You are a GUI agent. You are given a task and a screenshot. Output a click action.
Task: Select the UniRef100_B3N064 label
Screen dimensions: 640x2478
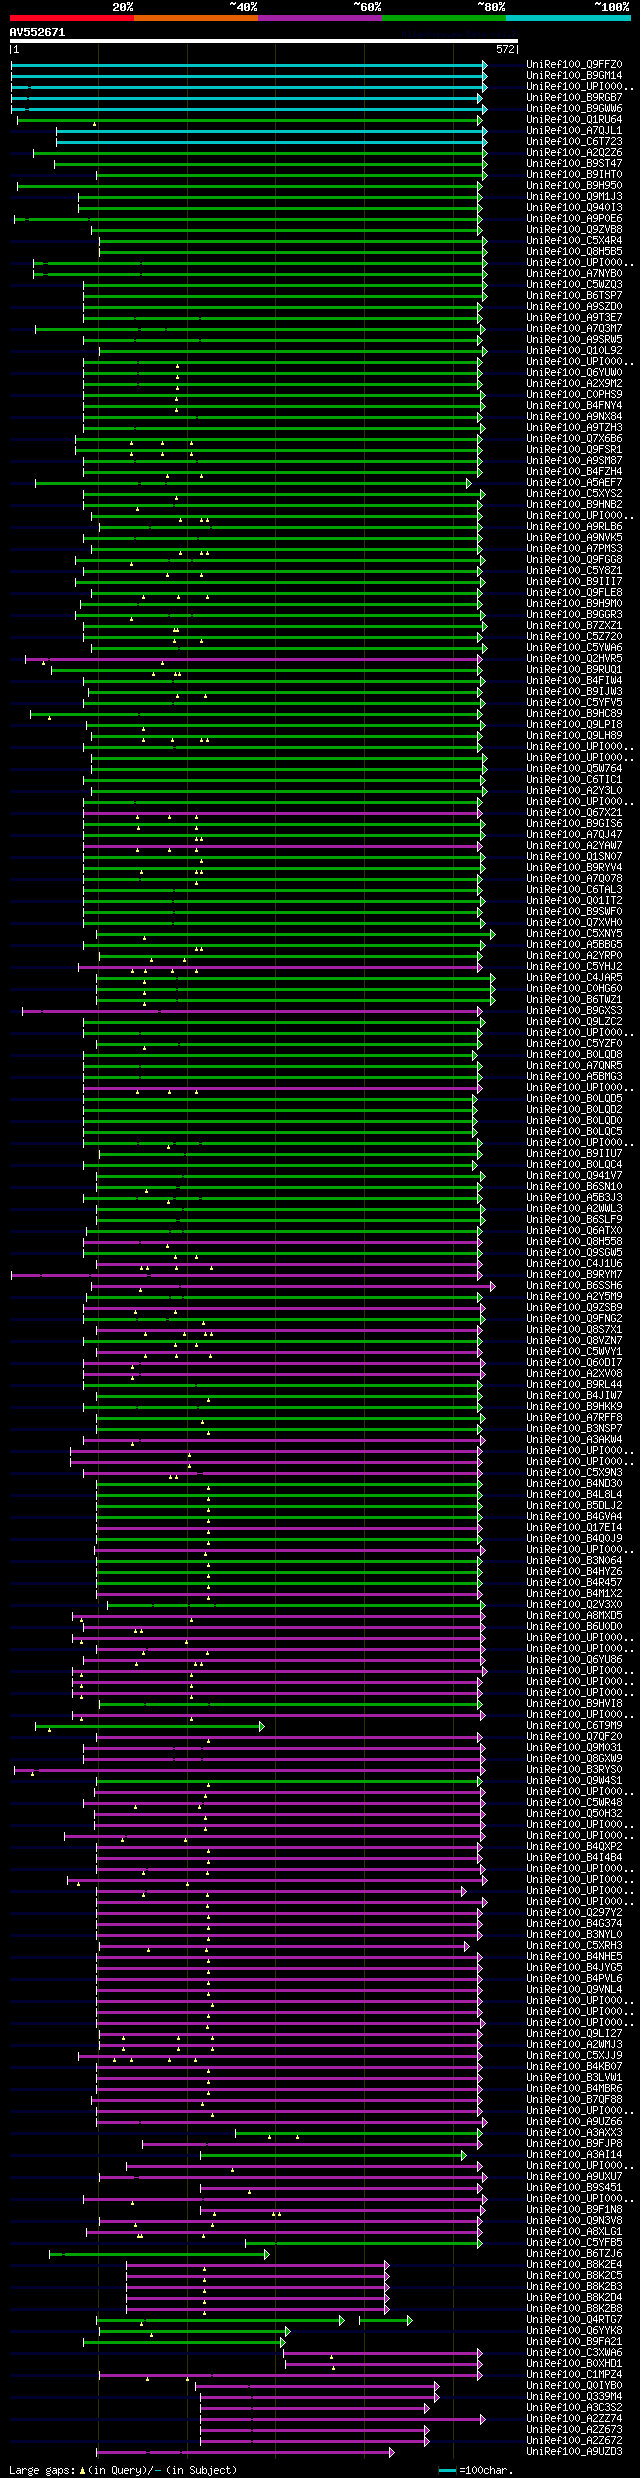pos(574,1561)
